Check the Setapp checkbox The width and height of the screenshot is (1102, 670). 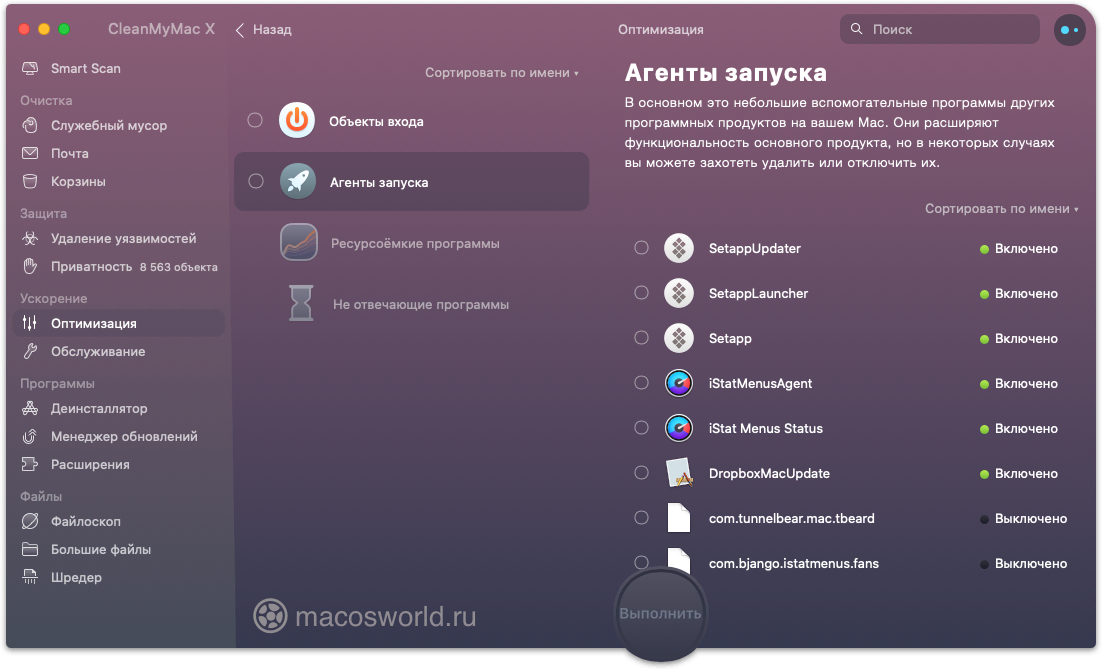[x=641, y=337]
